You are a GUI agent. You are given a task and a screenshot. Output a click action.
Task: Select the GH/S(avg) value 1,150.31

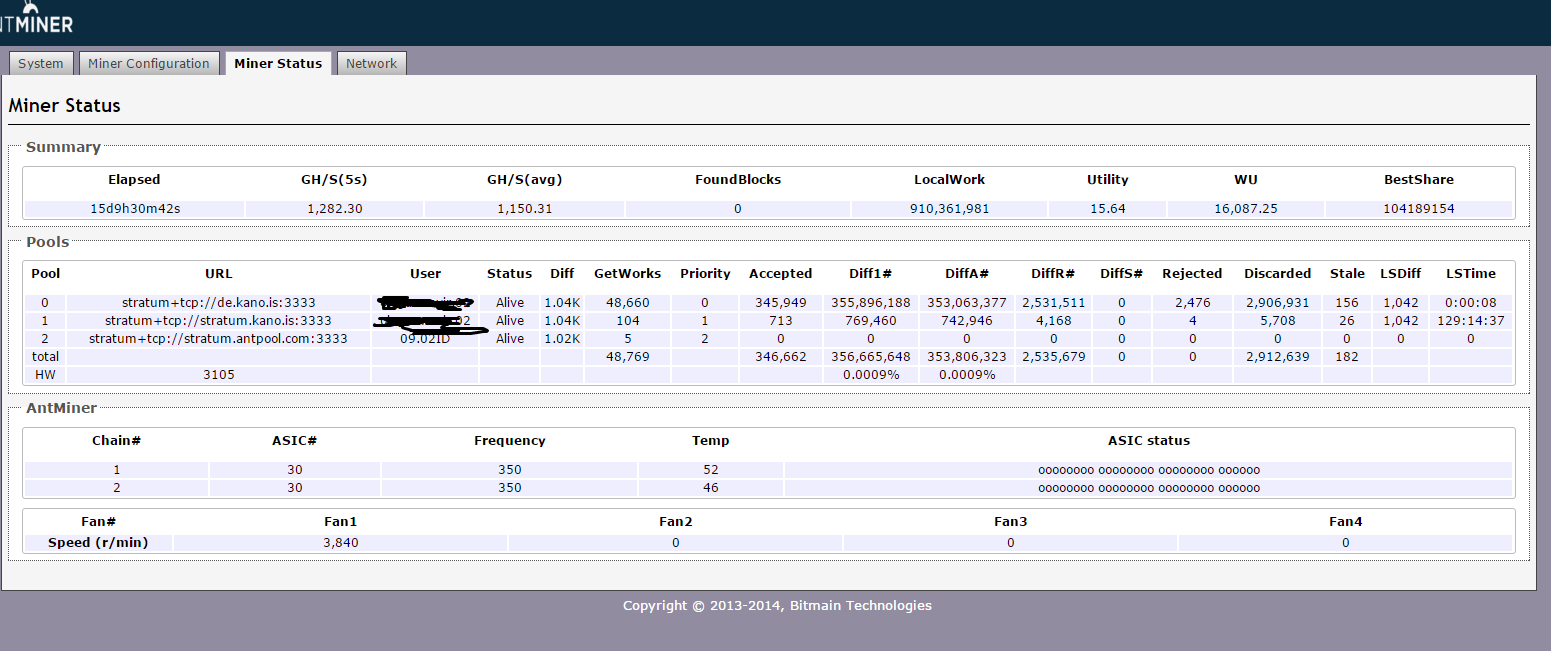[524, 209]
